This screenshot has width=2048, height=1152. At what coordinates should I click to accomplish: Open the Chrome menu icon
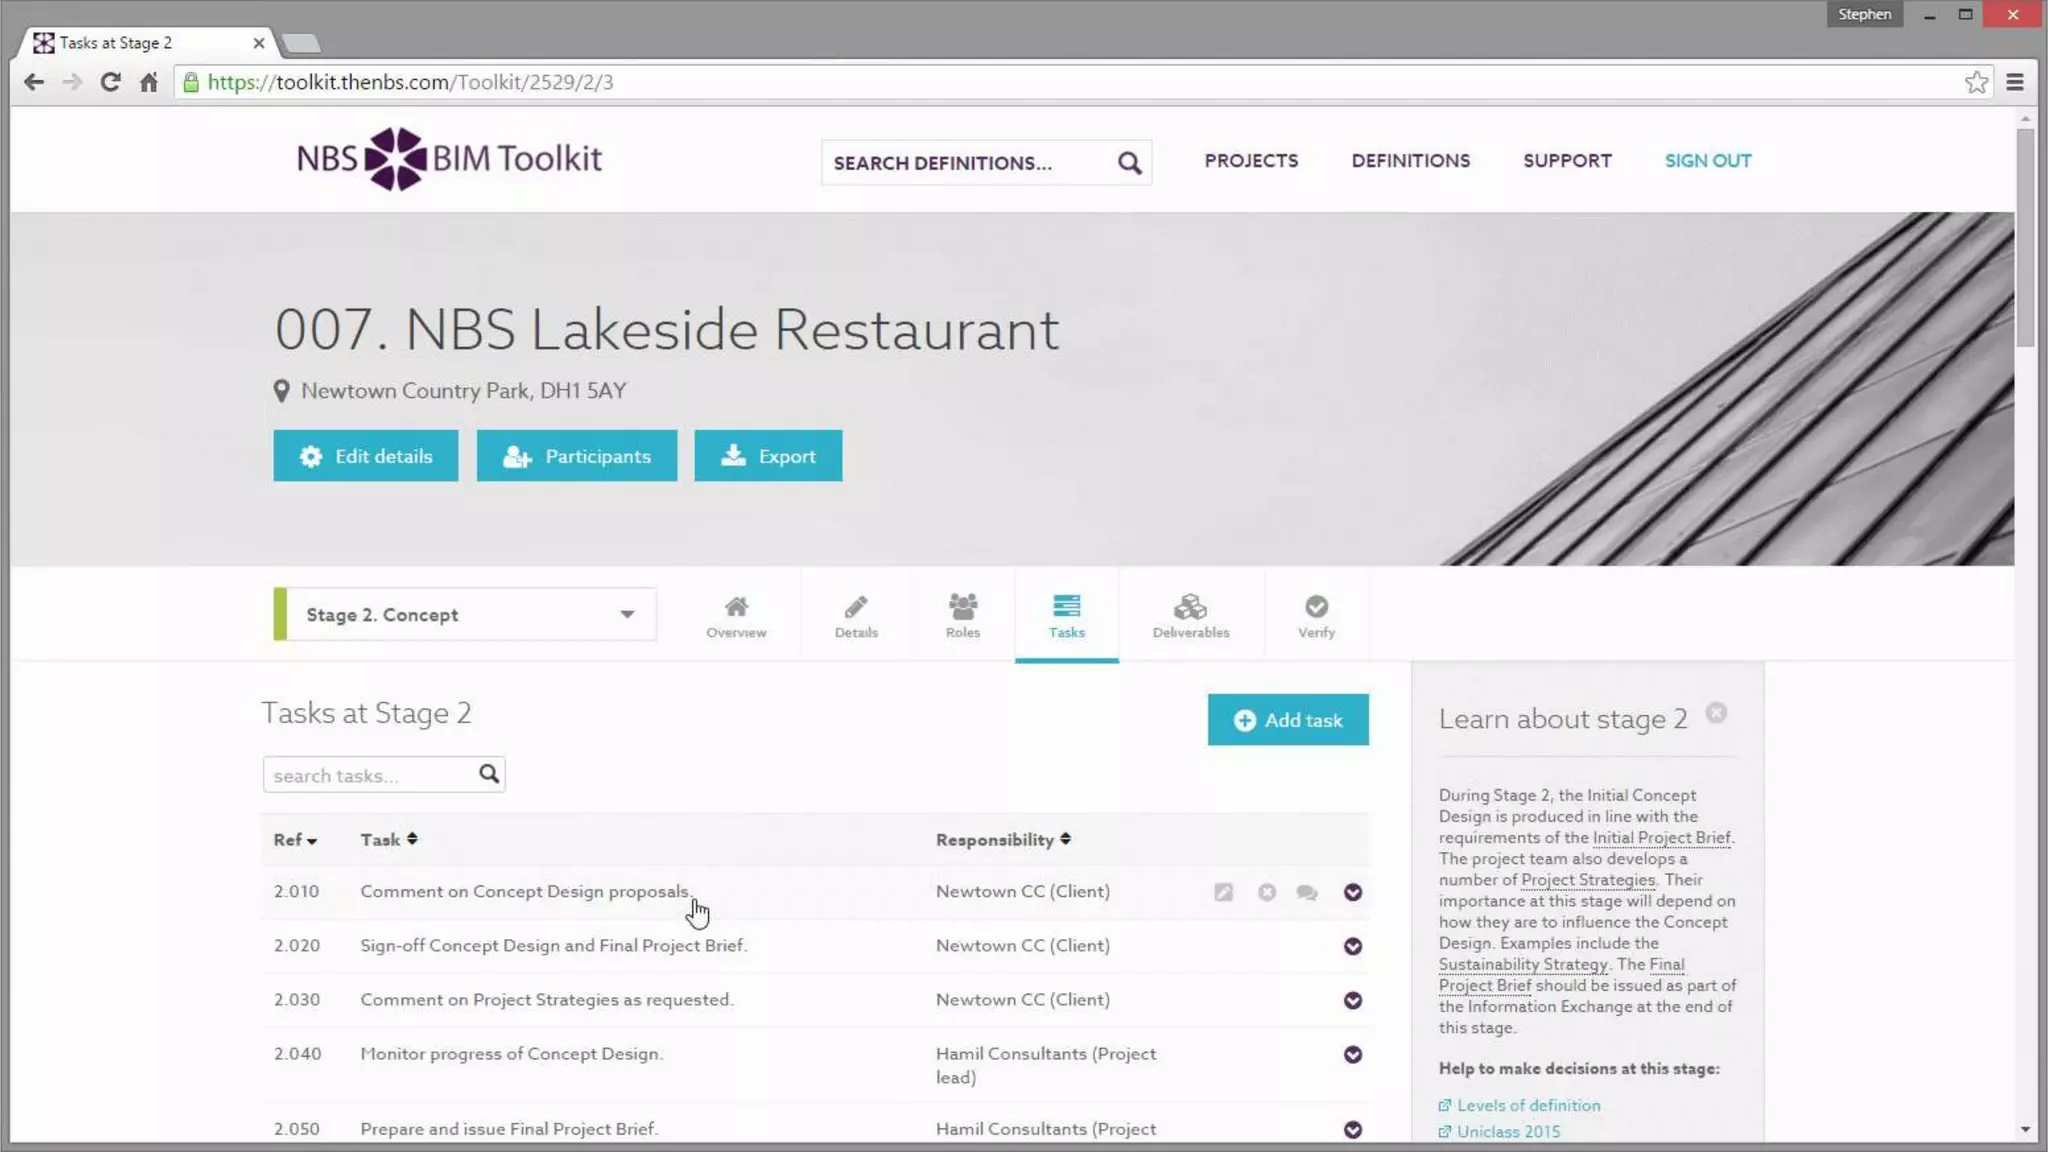[x=2015, y=82]
